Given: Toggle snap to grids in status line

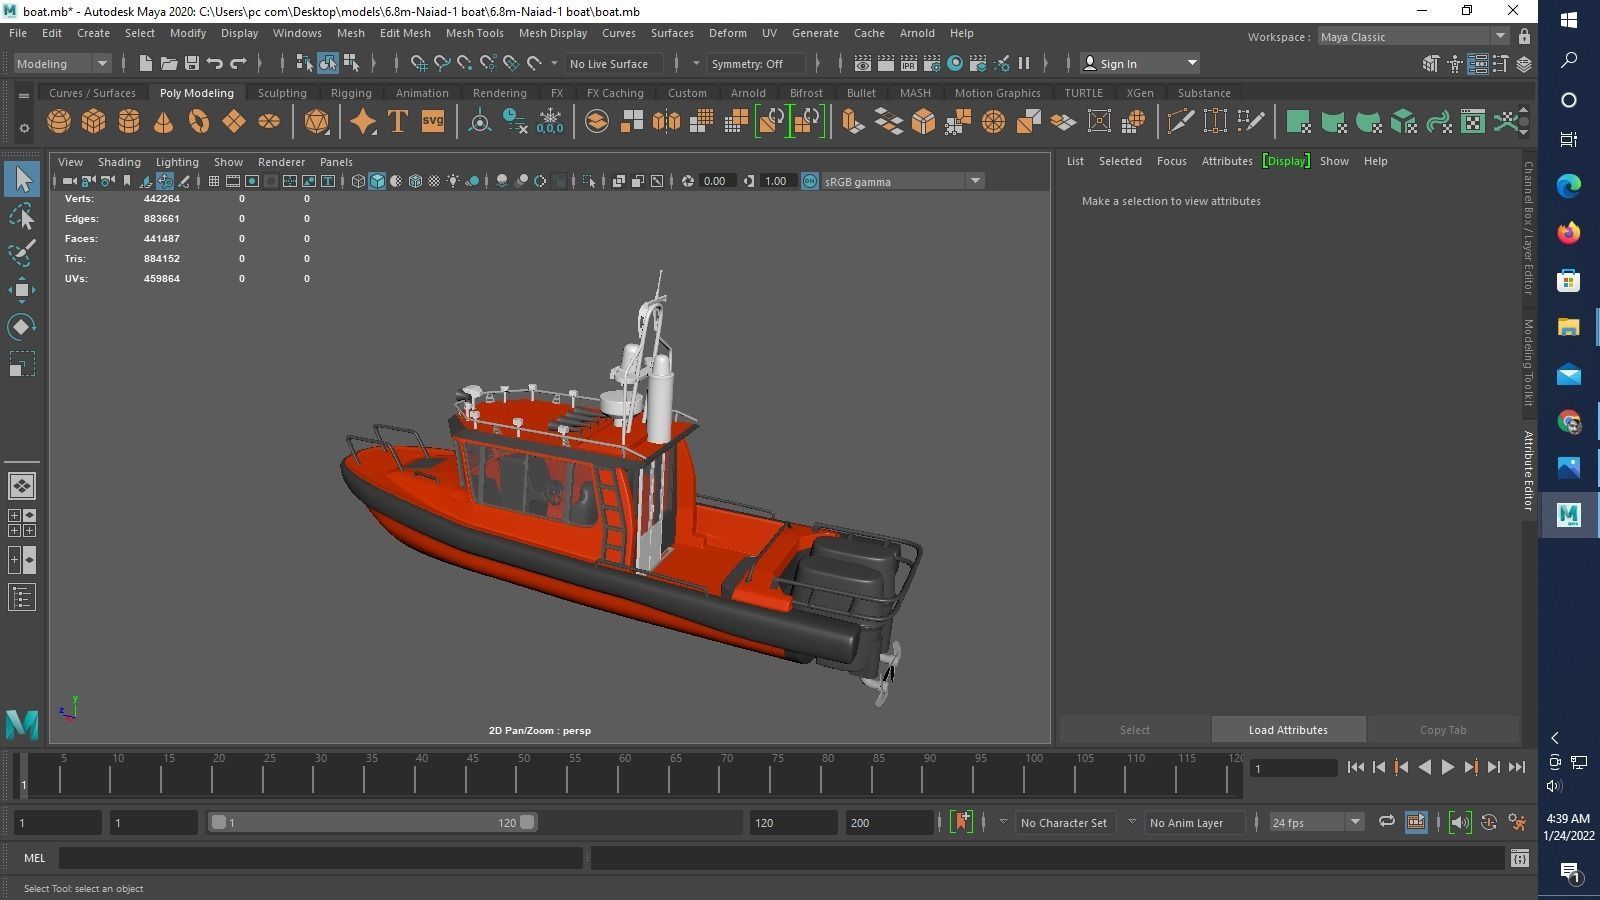Looking at the screenshot, I should pos(419,63).
